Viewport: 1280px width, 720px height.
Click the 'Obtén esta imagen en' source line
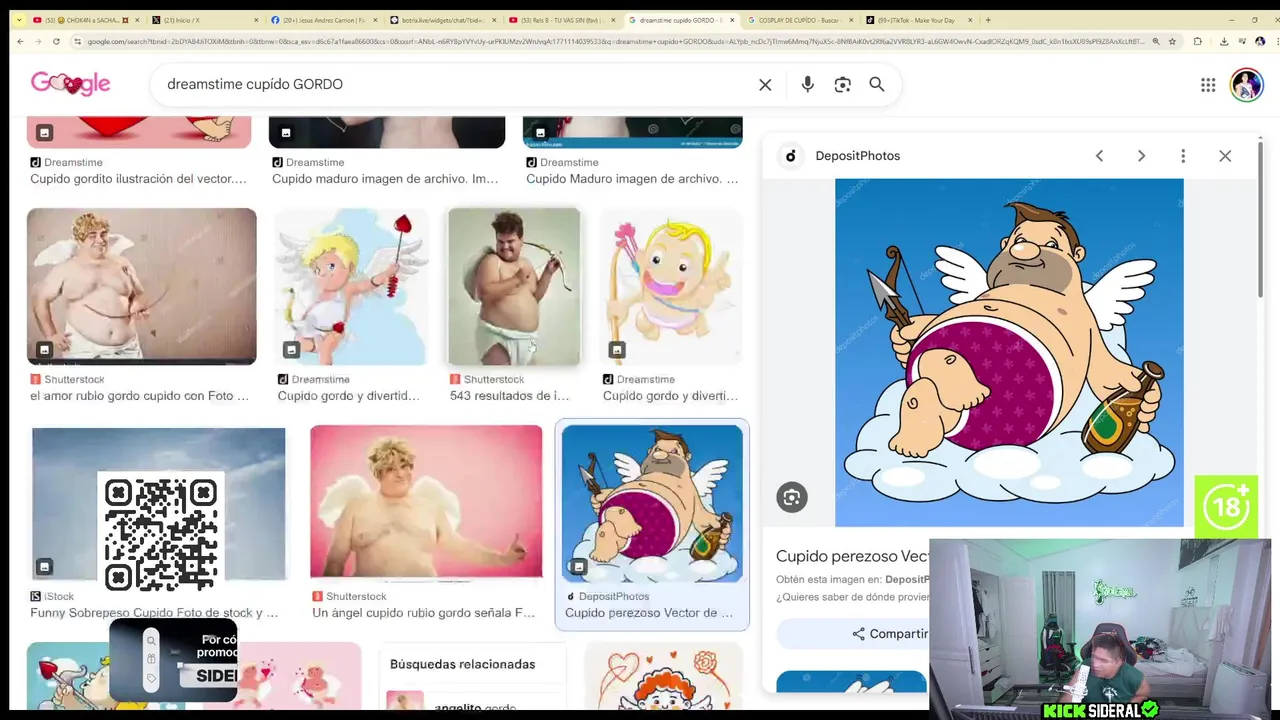tap(853, 580)
